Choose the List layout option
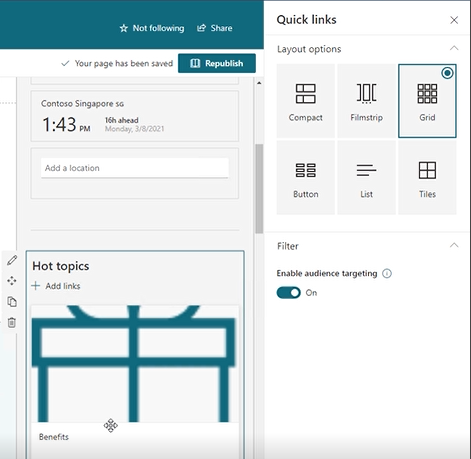This screenshot has height=459, width=471. (366, 178)
